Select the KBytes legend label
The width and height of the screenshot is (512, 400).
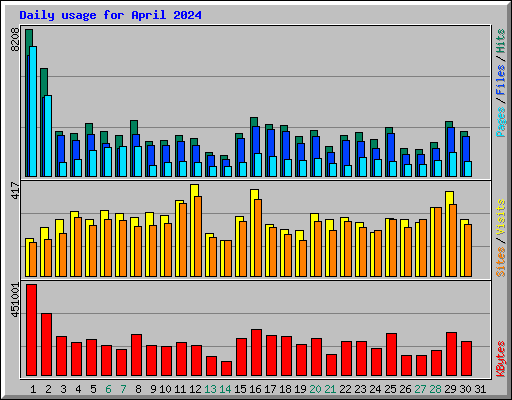[500, 359]
